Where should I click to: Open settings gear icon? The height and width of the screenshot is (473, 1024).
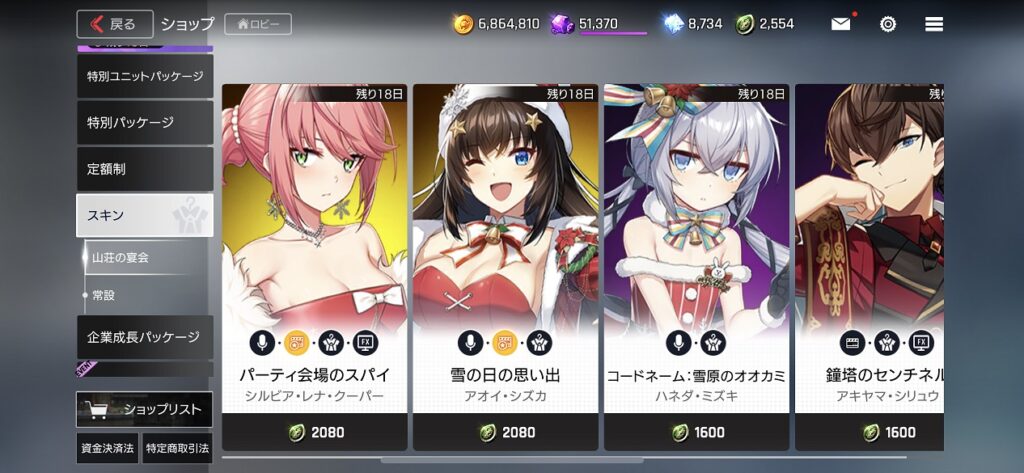888,24
